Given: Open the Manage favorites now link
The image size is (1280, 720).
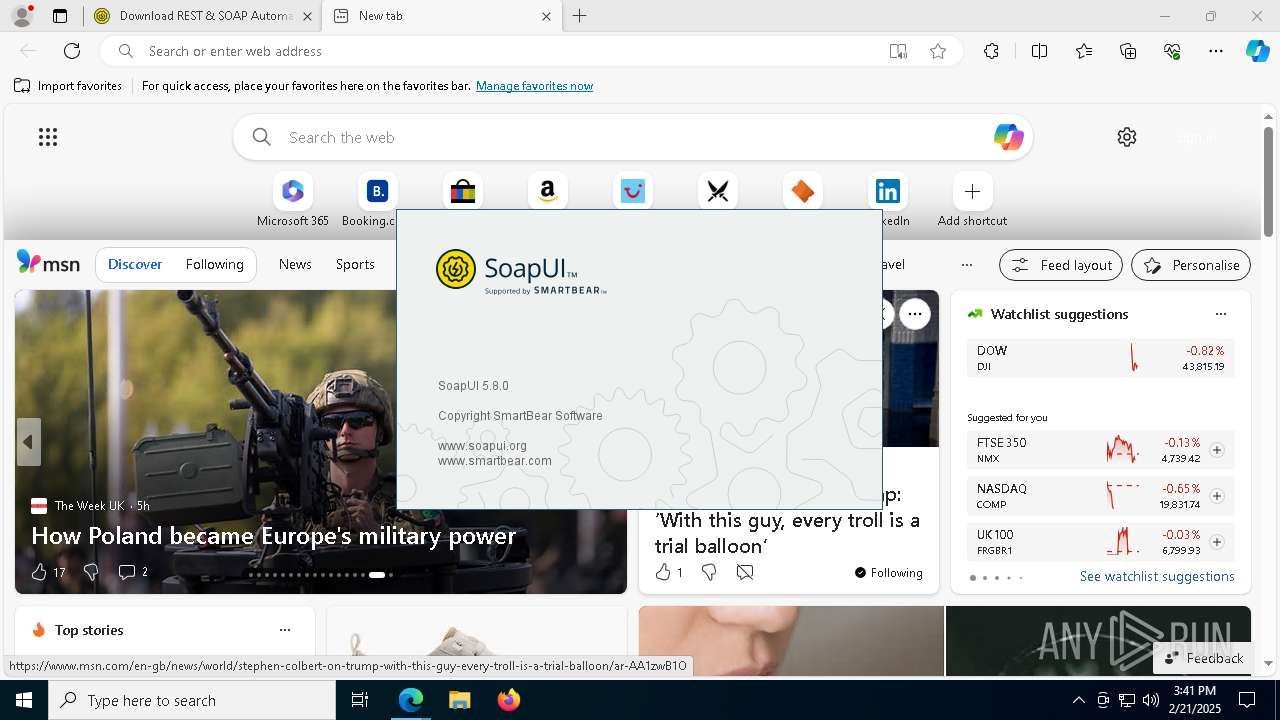Looking at the screenshot, I should tap(534, 86).
